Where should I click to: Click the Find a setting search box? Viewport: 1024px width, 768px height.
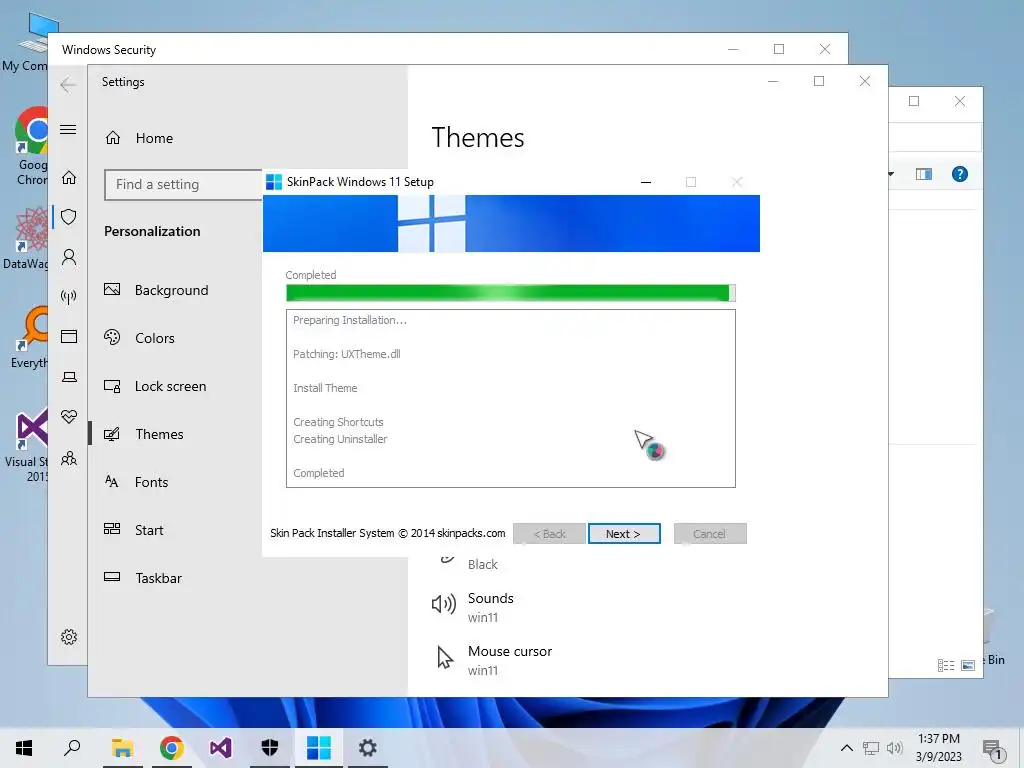coord(183,185)
